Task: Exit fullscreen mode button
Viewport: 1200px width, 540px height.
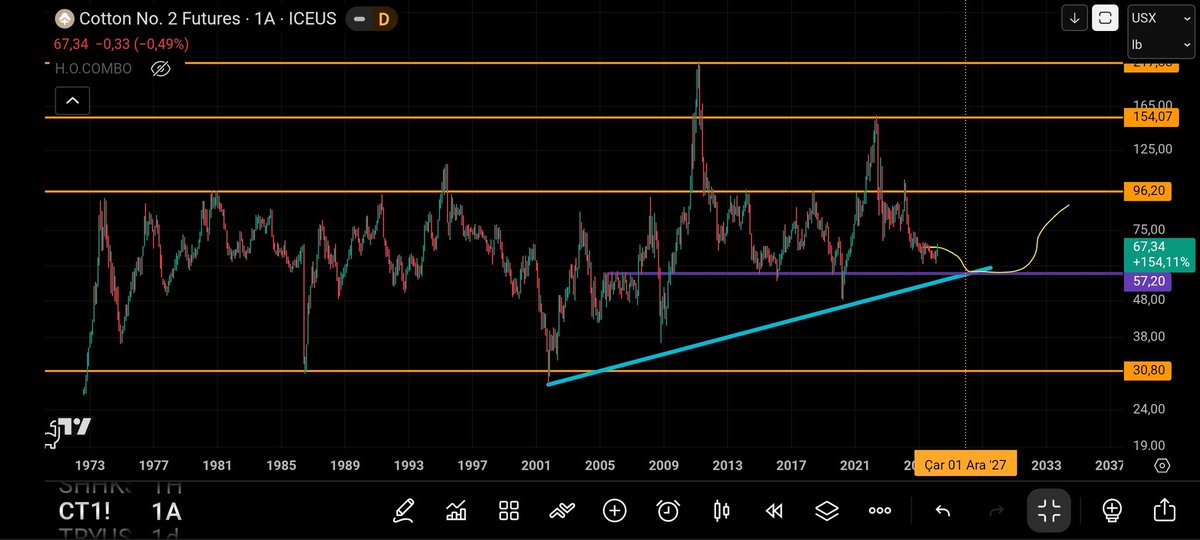Action: pos(1049,511)
